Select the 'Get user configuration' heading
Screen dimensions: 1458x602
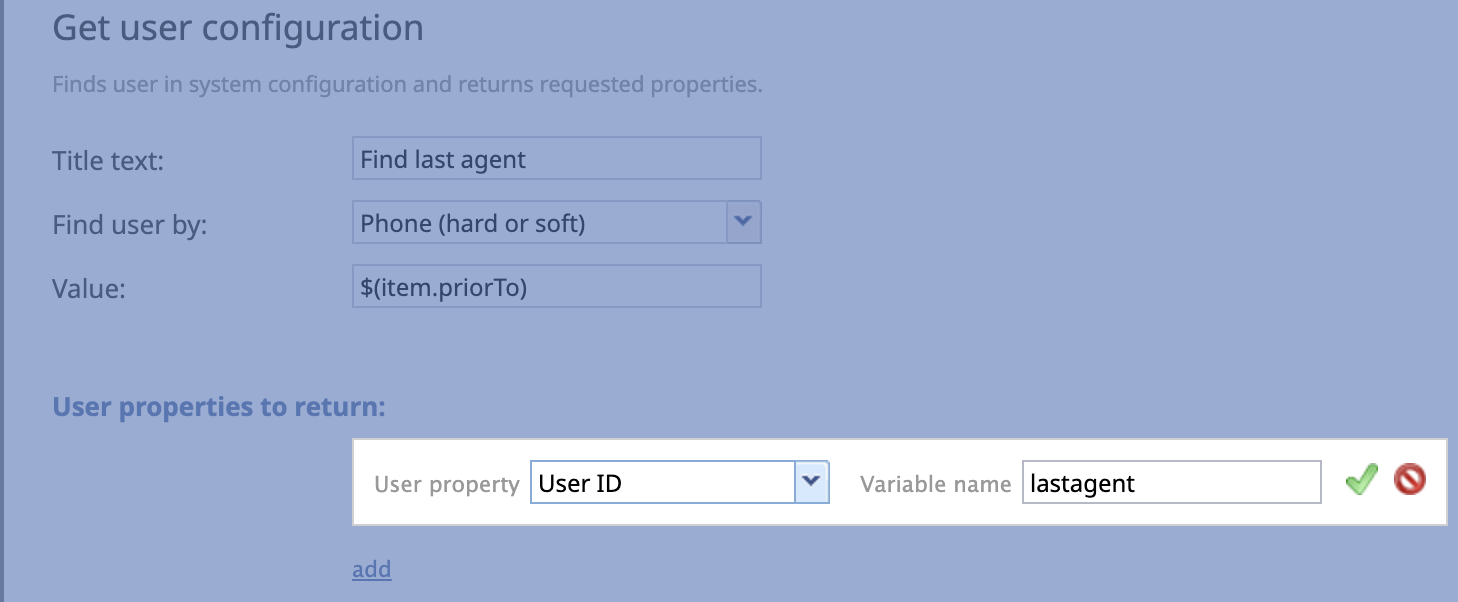tap(238, 28)
